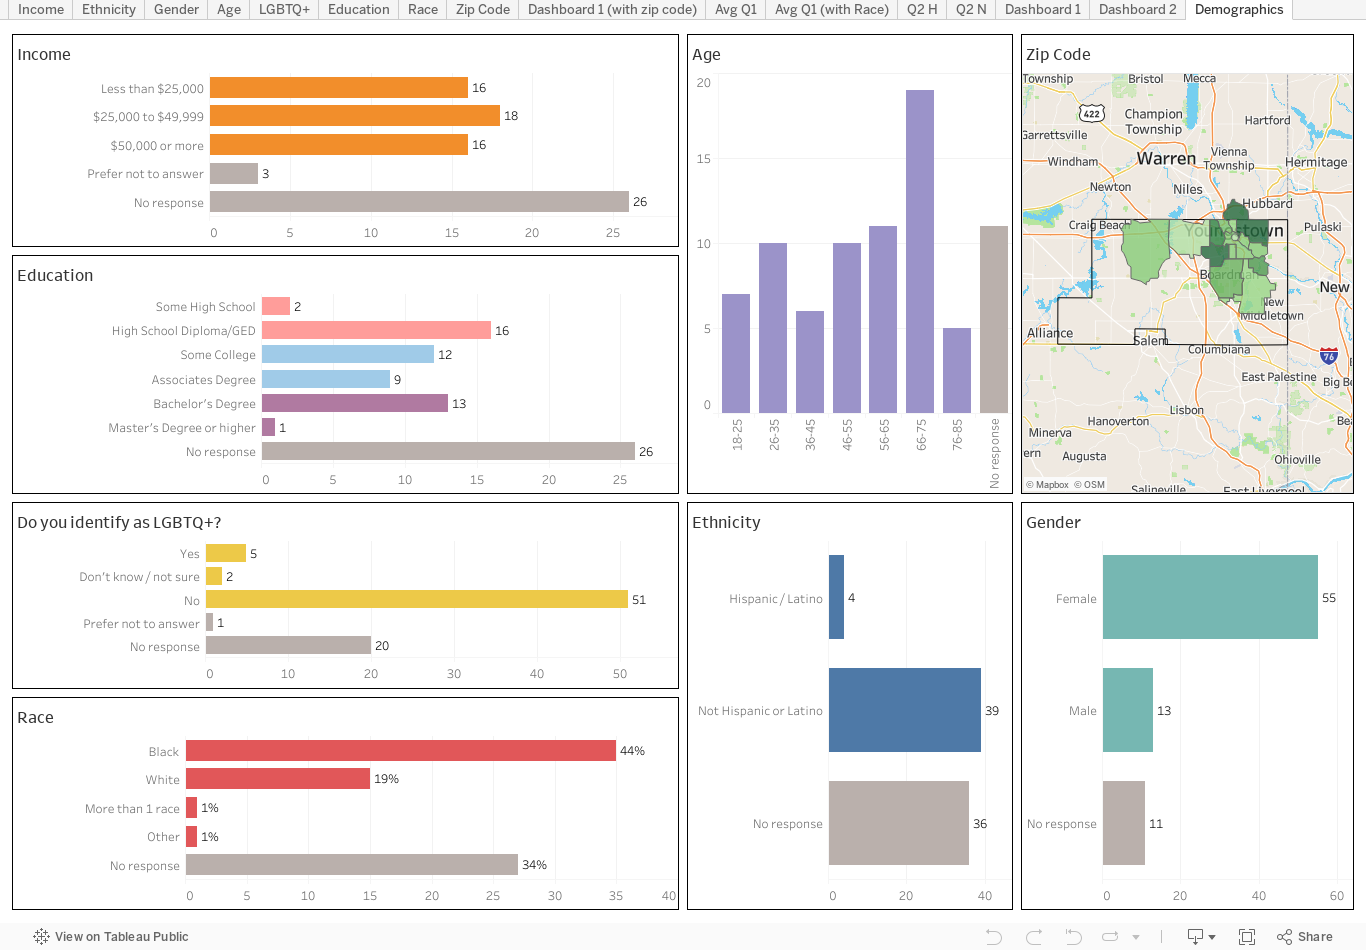The width and height of the screenshot is (1366, 950).
Task: Open the View on Tableau Public icon
Action: click(41, 937)
